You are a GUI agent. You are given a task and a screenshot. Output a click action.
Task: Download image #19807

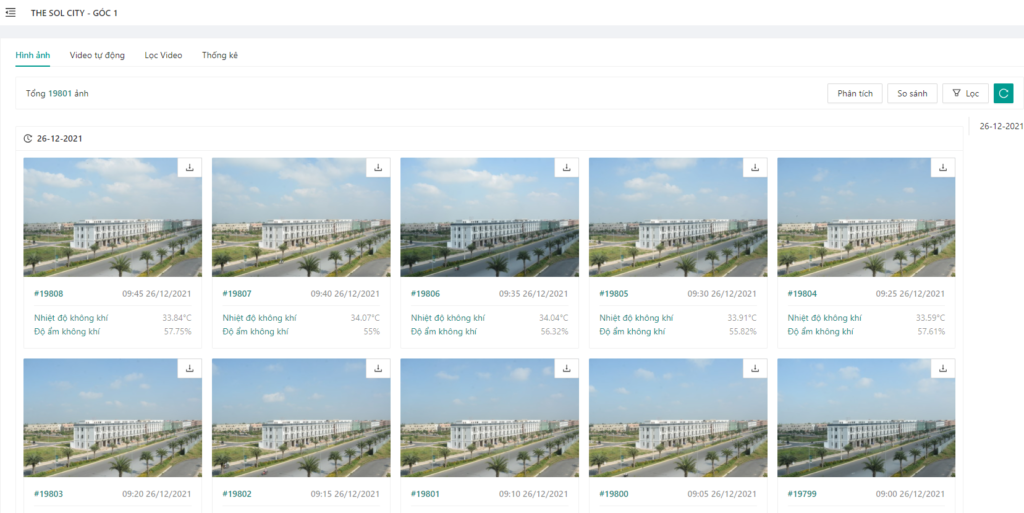pyautogui.click(x=378, y=168)
